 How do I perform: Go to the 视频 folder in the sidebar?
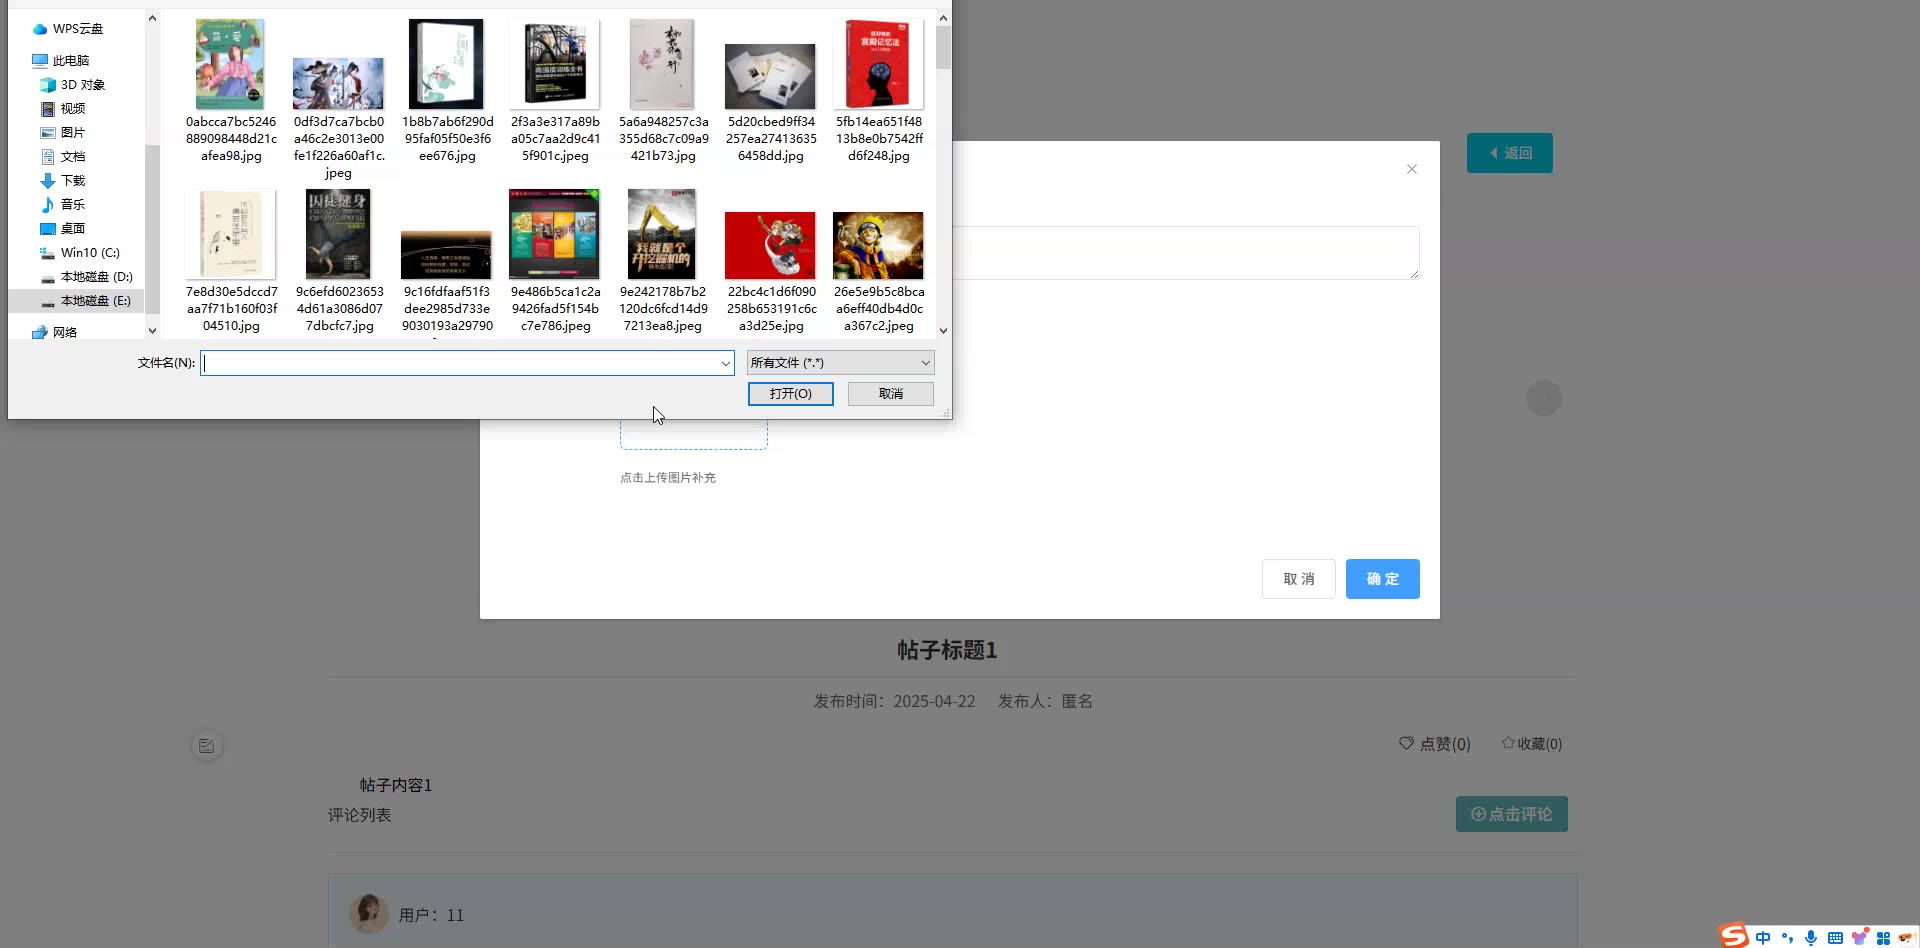coord(62,109)
